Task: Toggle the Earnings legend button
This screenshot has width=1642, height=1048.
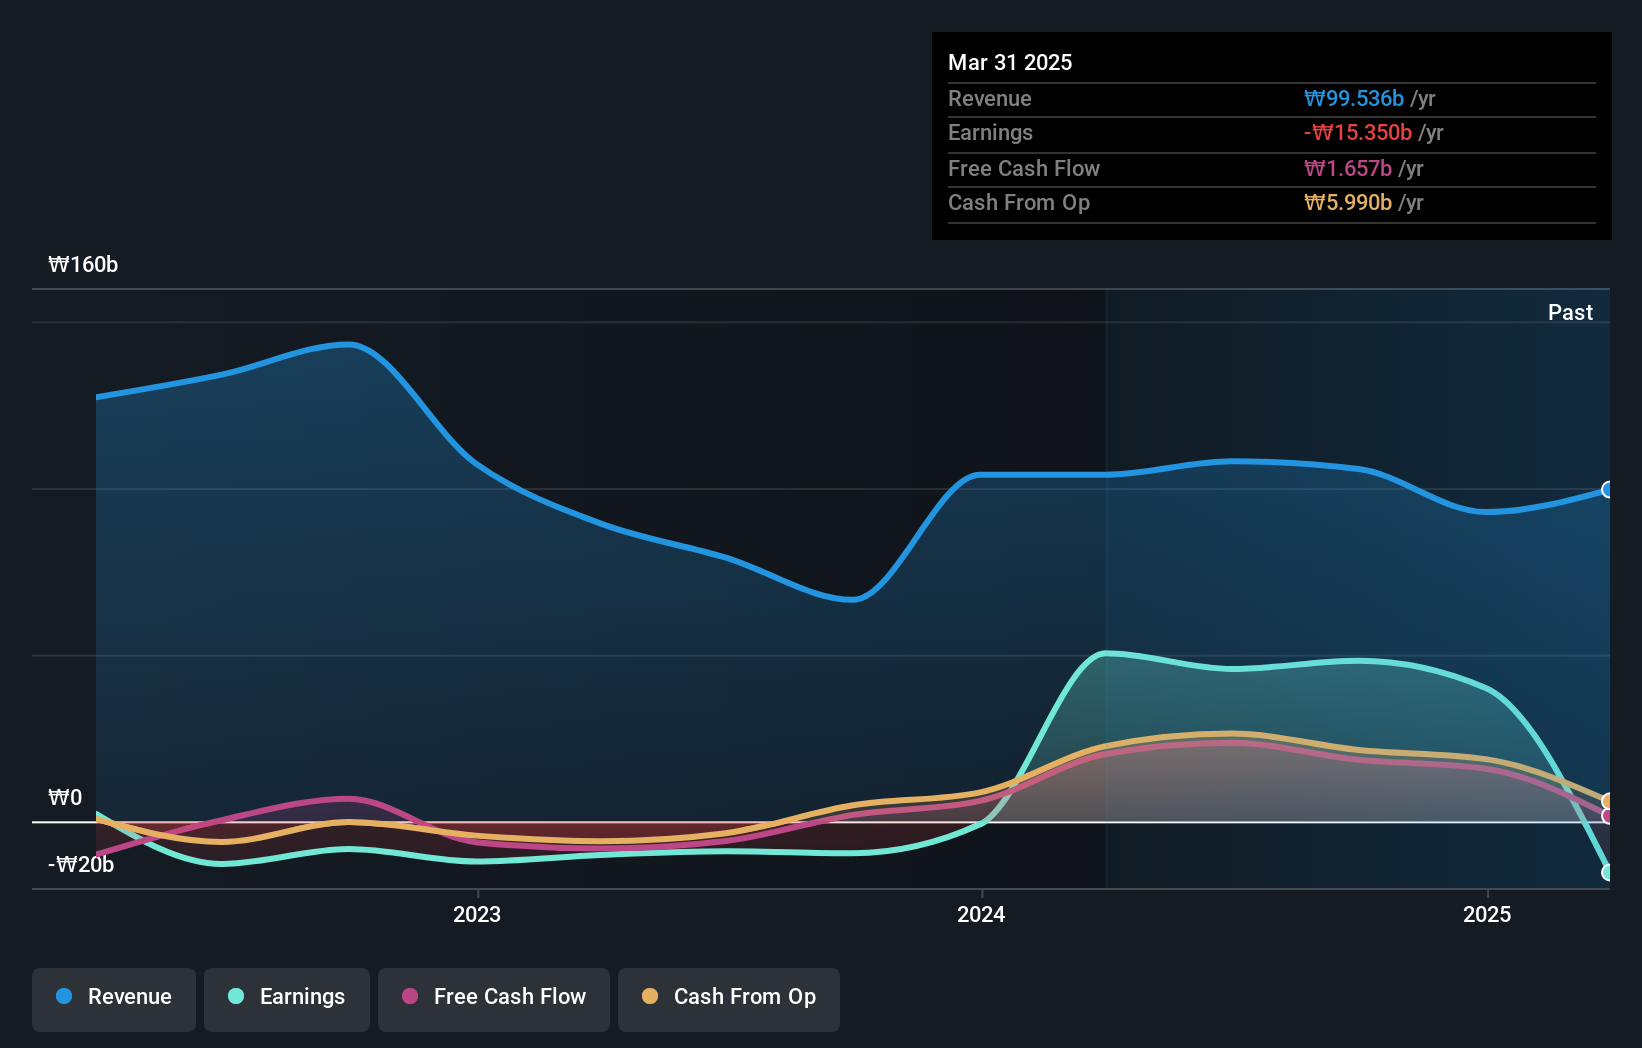Action: tap(287, 999)
